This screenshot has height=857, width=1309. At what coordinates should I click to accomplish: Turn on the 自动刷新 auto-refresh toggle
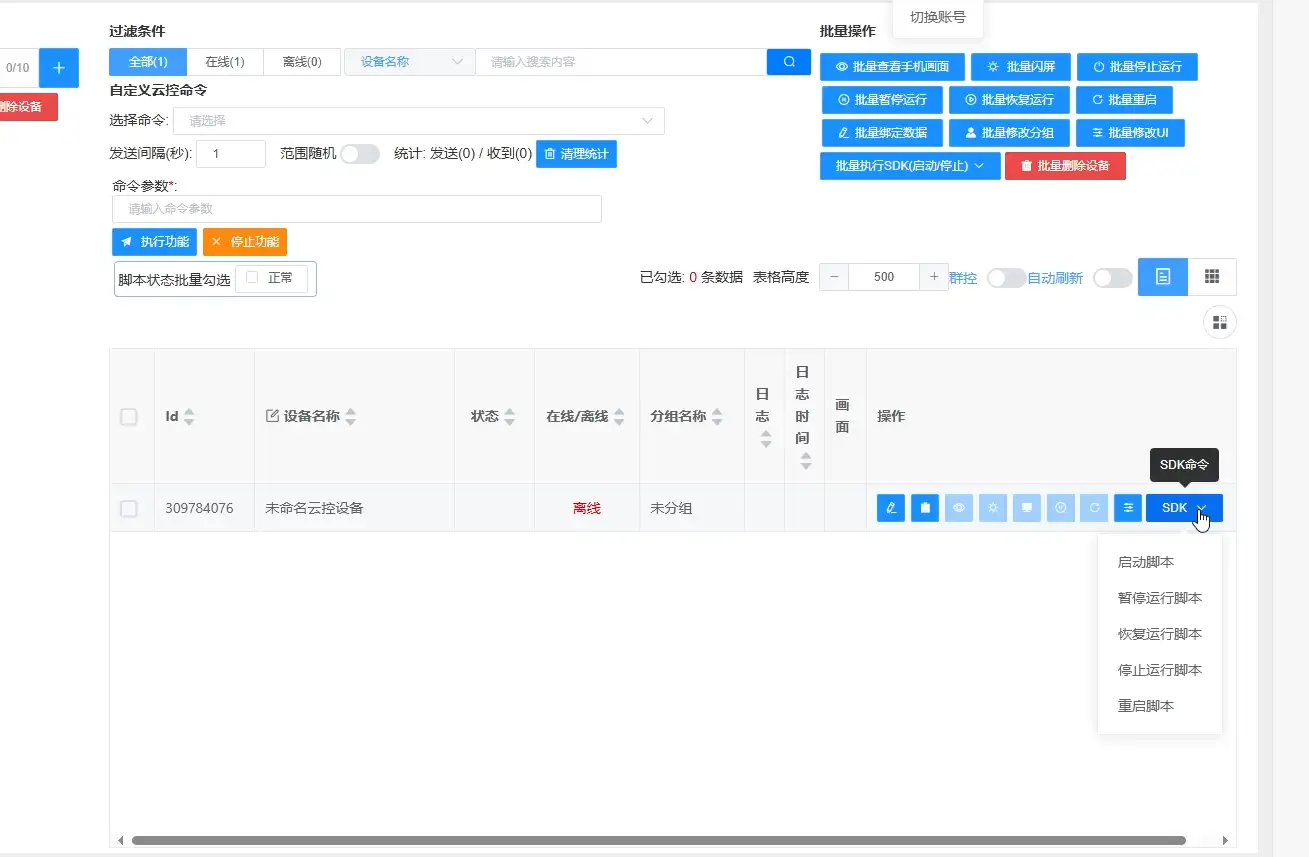click(1112, 279)
